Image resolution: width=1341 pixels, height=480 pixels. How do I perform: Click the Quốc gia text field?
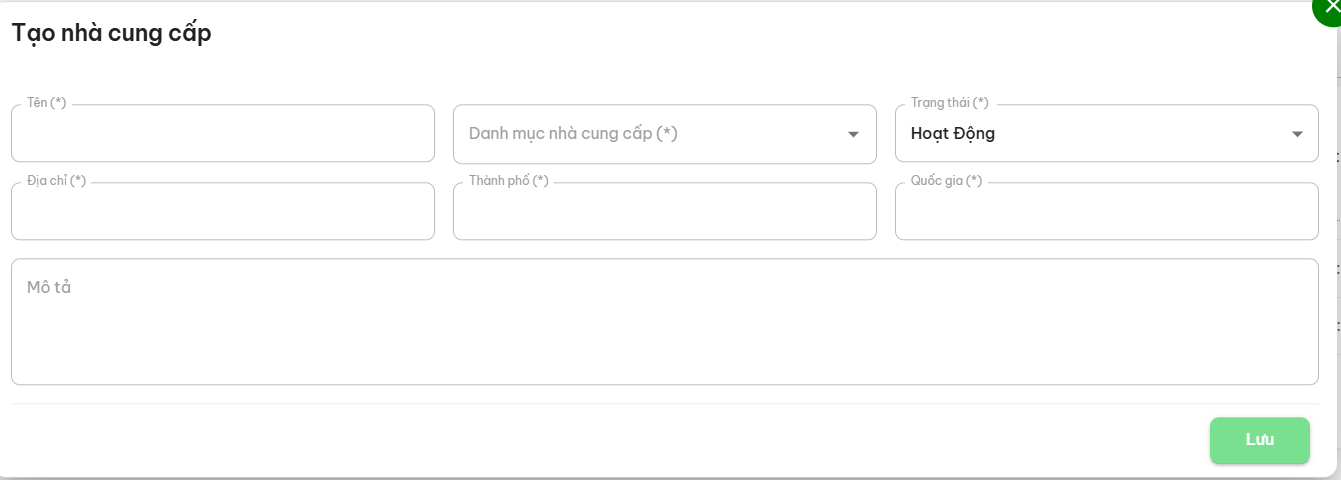point(1106,214)
